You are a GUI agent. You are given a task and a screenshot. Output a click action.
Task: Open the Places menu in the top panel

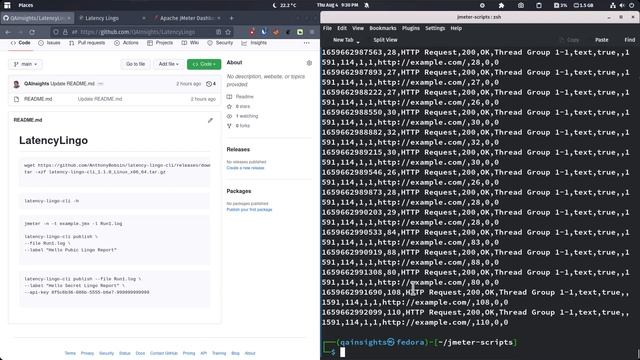pyautogui.click(x=25, y=5)
